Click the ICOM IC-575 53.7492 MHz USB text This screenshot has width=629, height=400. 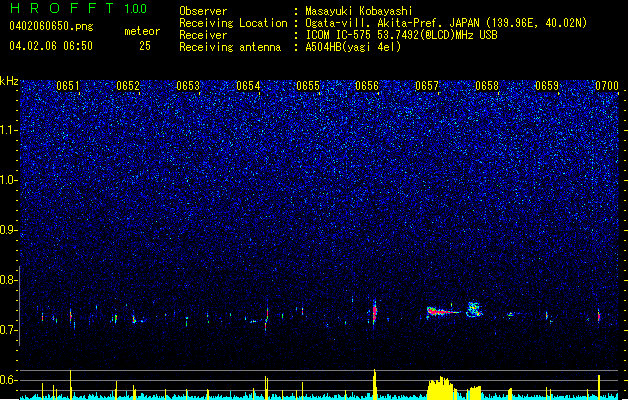click(402, 35)
